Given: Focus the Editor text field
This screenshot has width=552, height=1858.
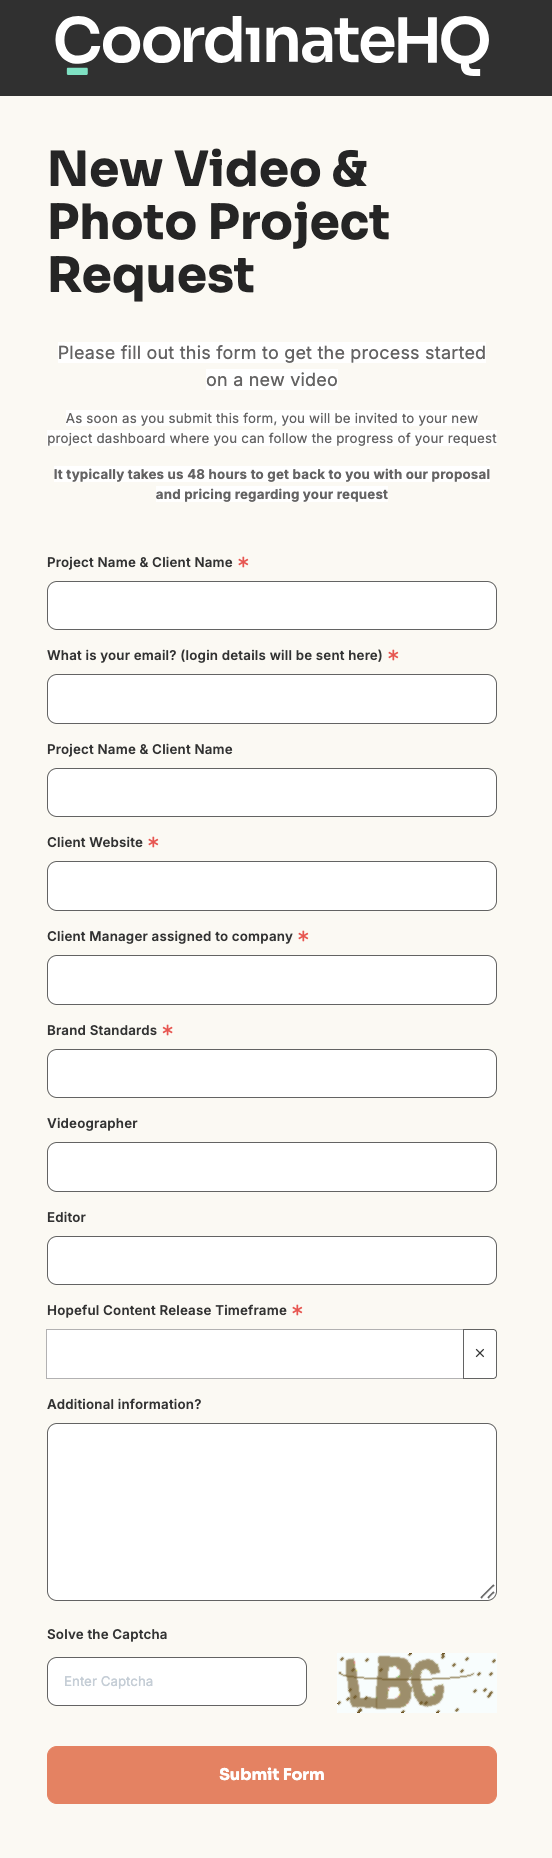Looking at the screenshot, I should point(272,1260).
